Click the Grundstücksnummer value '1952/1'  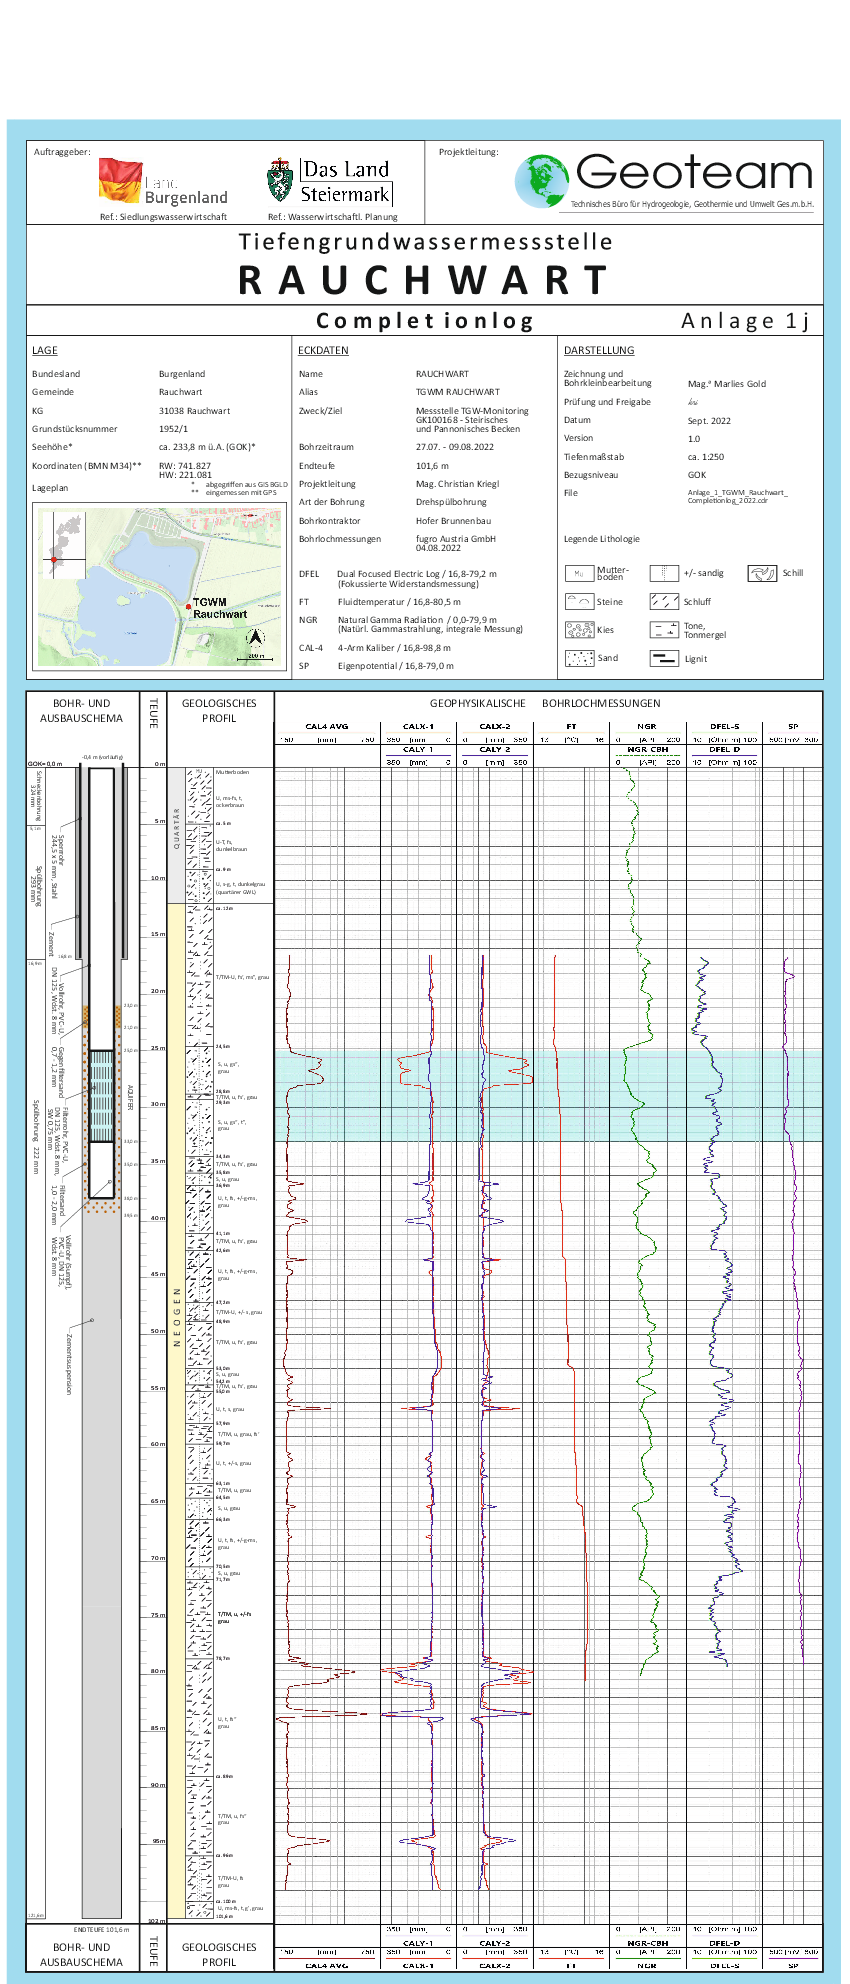click(174, 429)
